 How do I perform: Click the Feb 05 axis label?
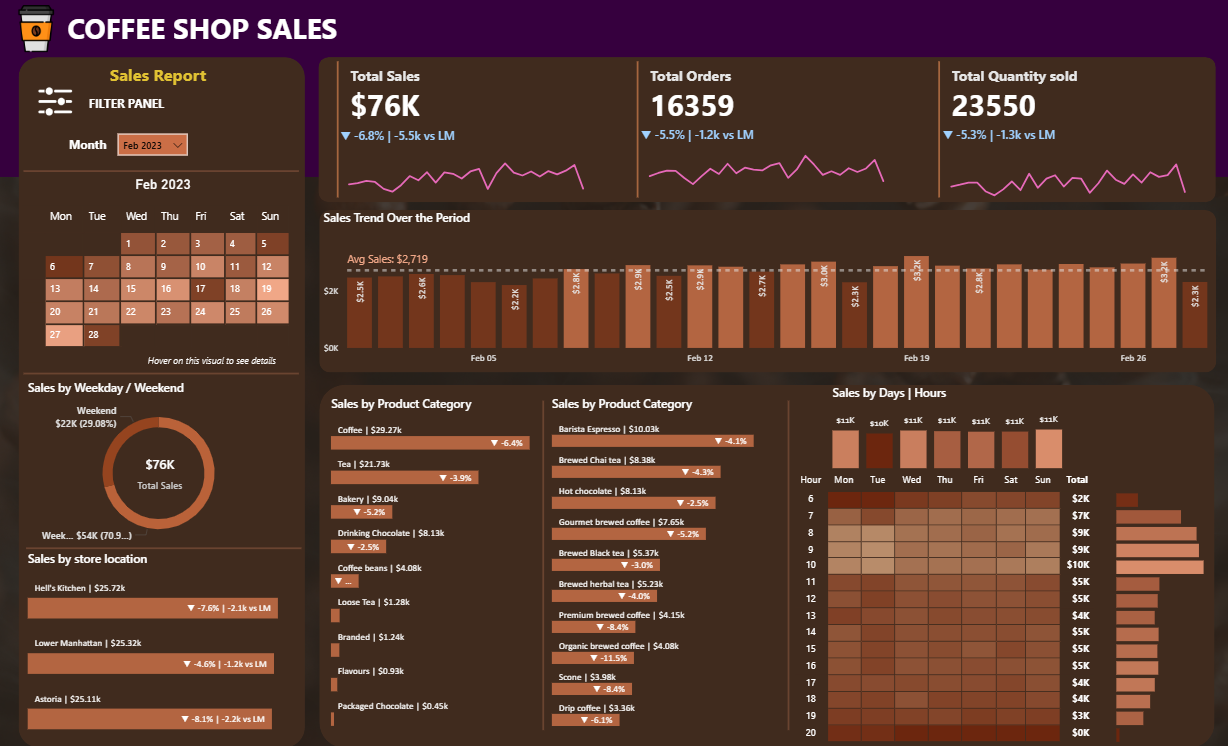[483, 358]
